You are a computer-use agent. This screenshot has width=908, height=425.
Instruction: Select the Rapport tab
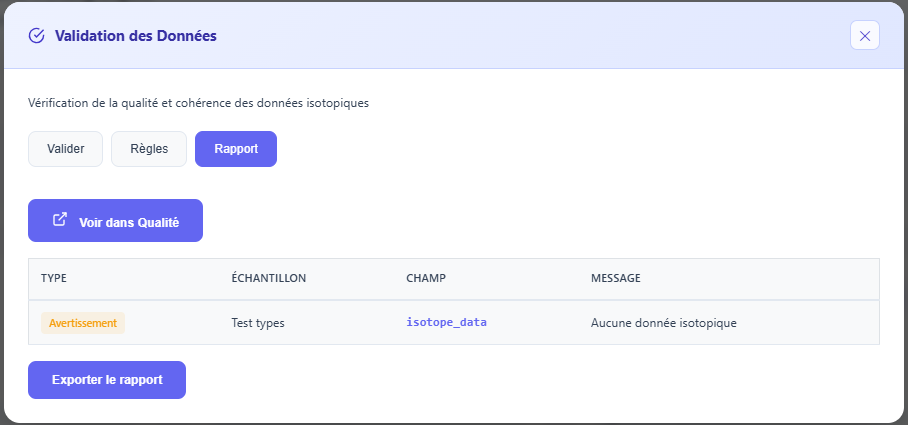(x=236, y=149)
